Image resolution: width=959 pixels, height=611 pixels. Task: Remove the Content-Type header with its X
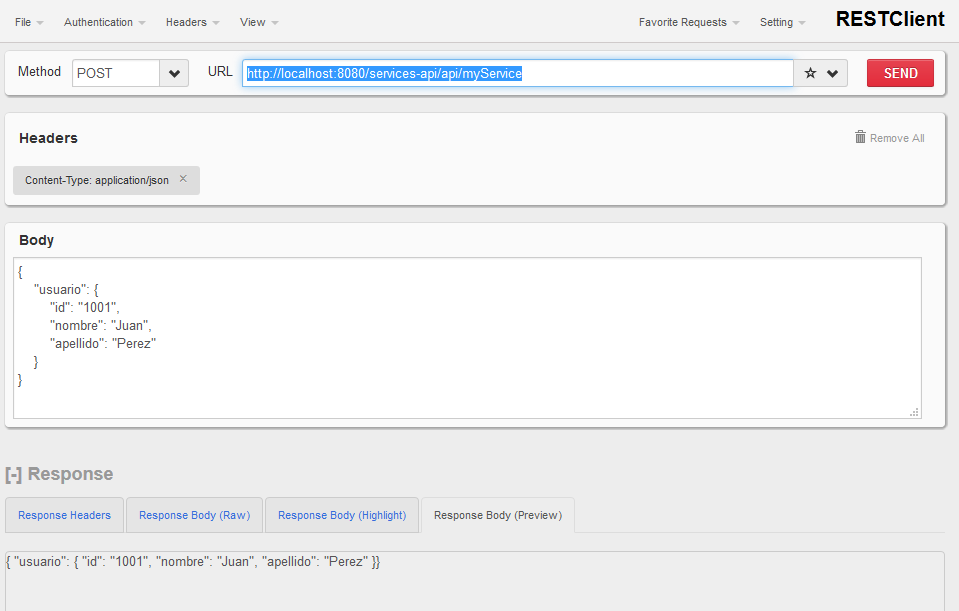pos(183,179)
